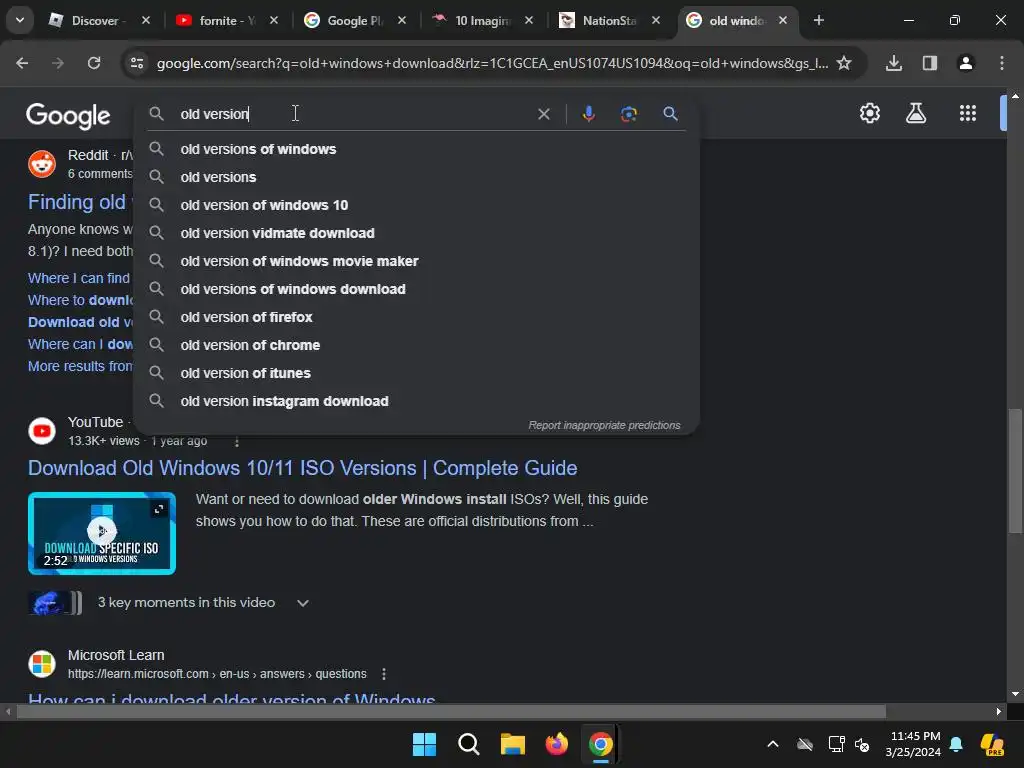The image size is (1024, 768).
Task: Open 'How can i download older version' result
Action: 232,697
